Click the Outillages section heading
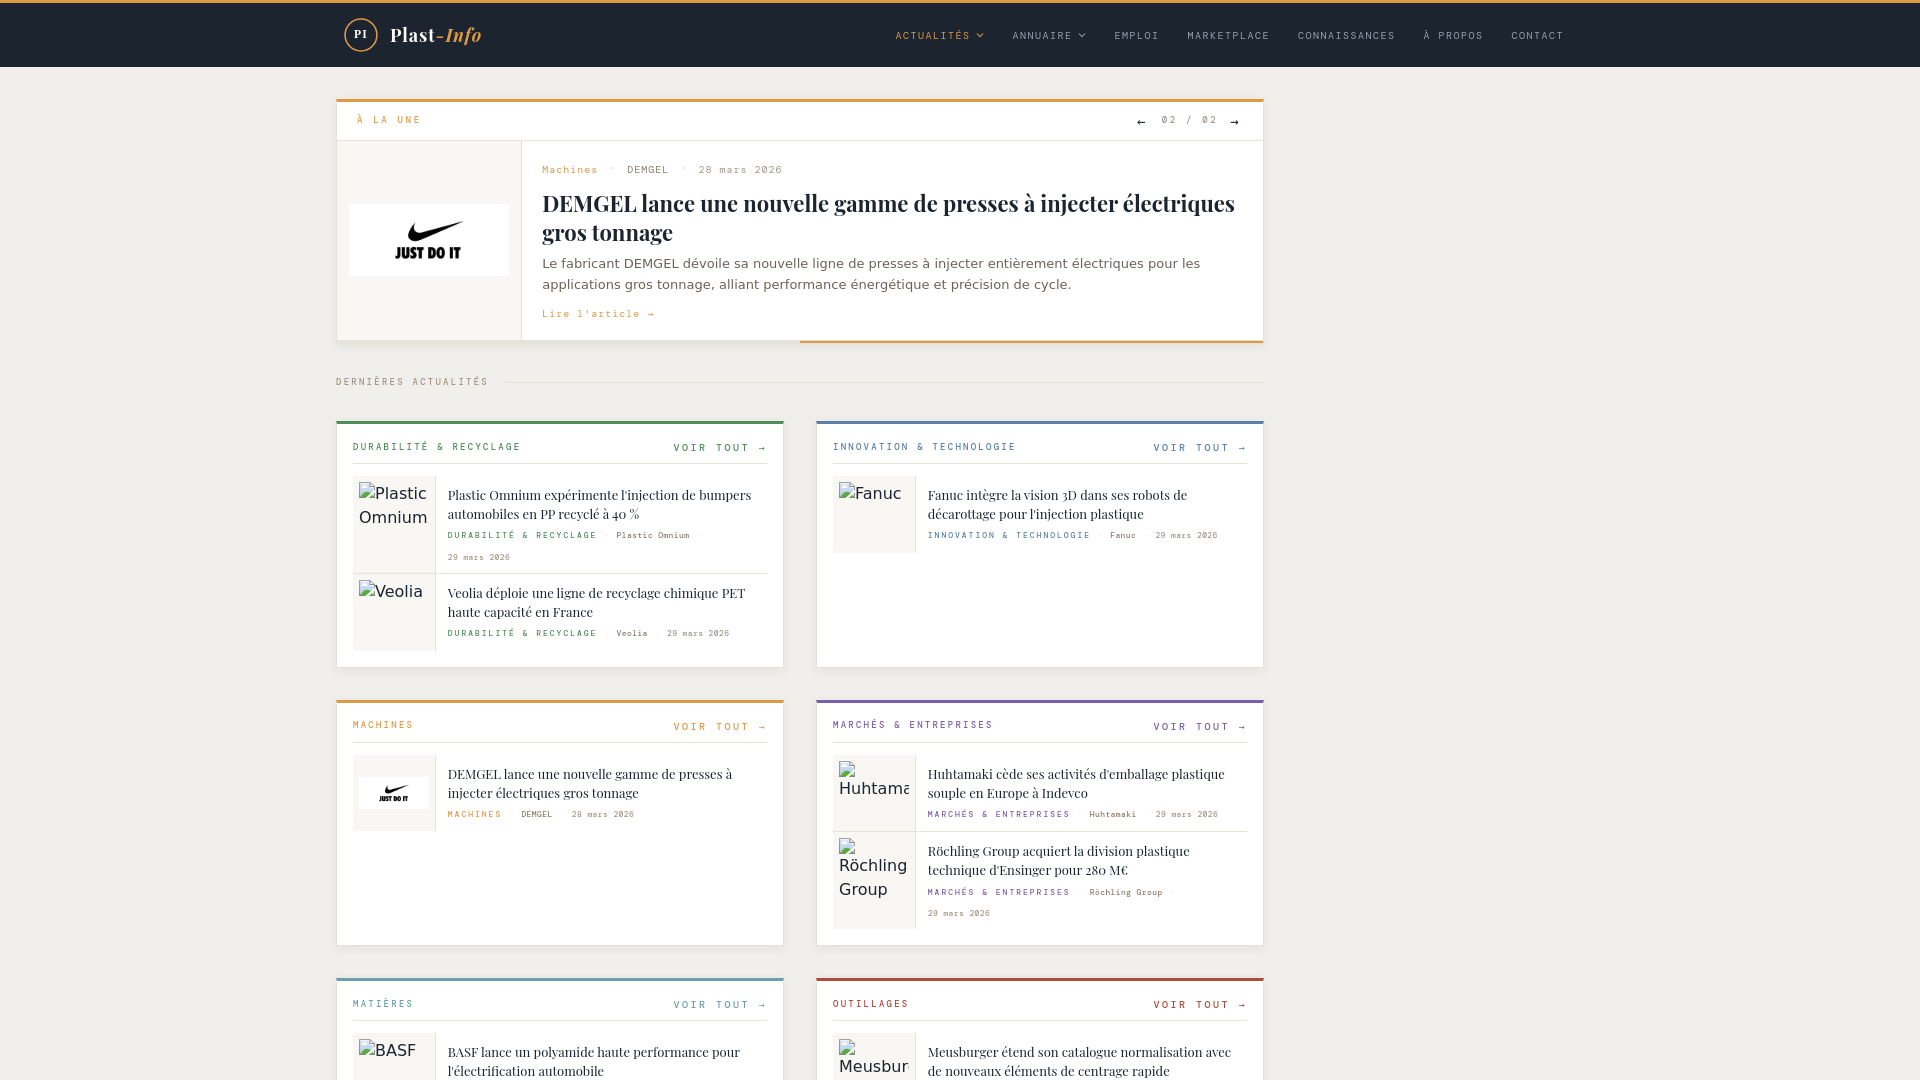Screen dimensions: 1920x1080 (x=870, y=1004)
